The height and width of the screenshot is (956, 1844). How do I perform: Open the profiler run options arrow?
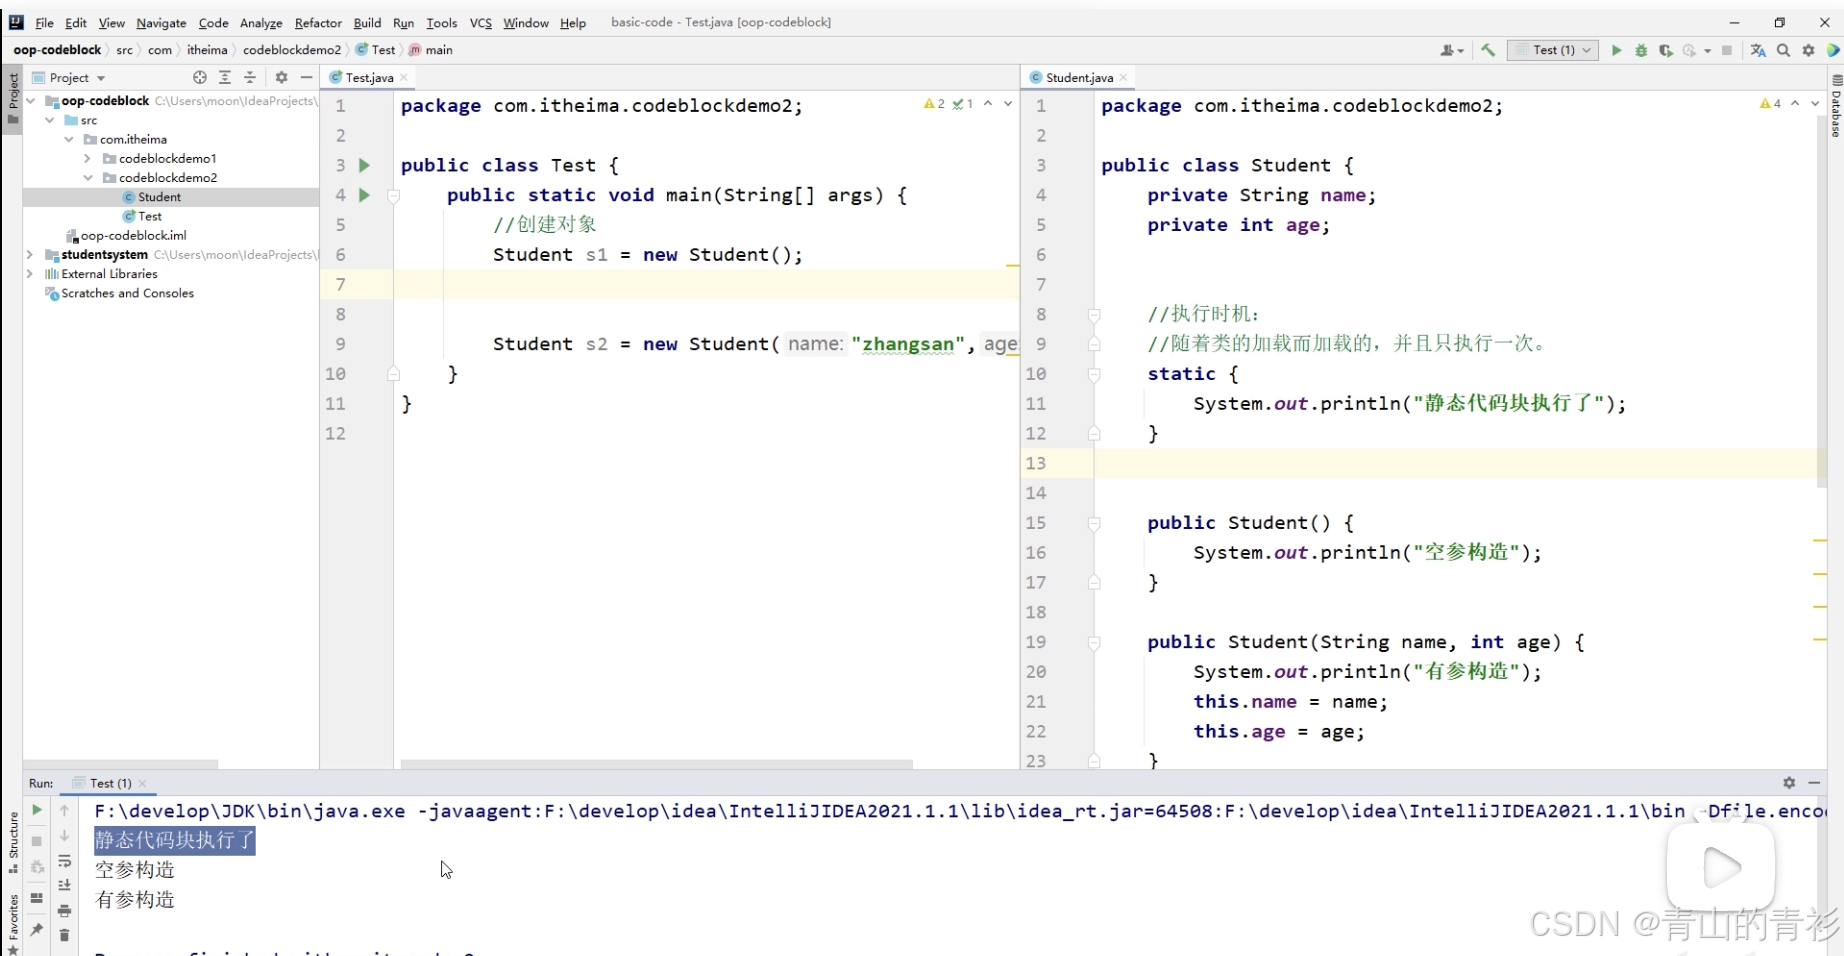tap(1707, 50)
